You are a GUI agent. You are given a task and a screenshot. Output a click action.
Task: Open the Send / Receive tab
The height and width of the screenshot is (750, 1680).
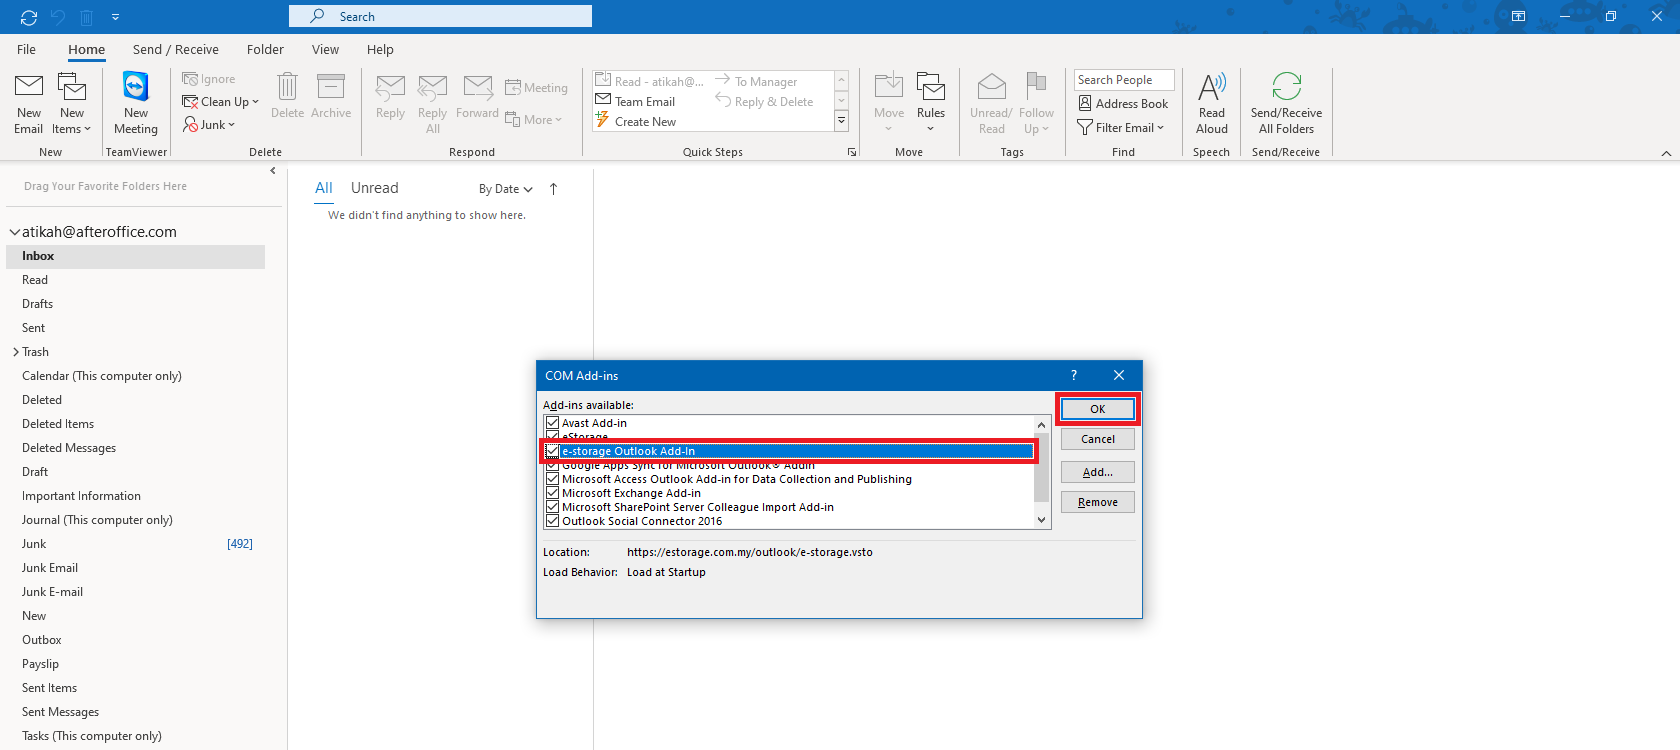(175, 50)
